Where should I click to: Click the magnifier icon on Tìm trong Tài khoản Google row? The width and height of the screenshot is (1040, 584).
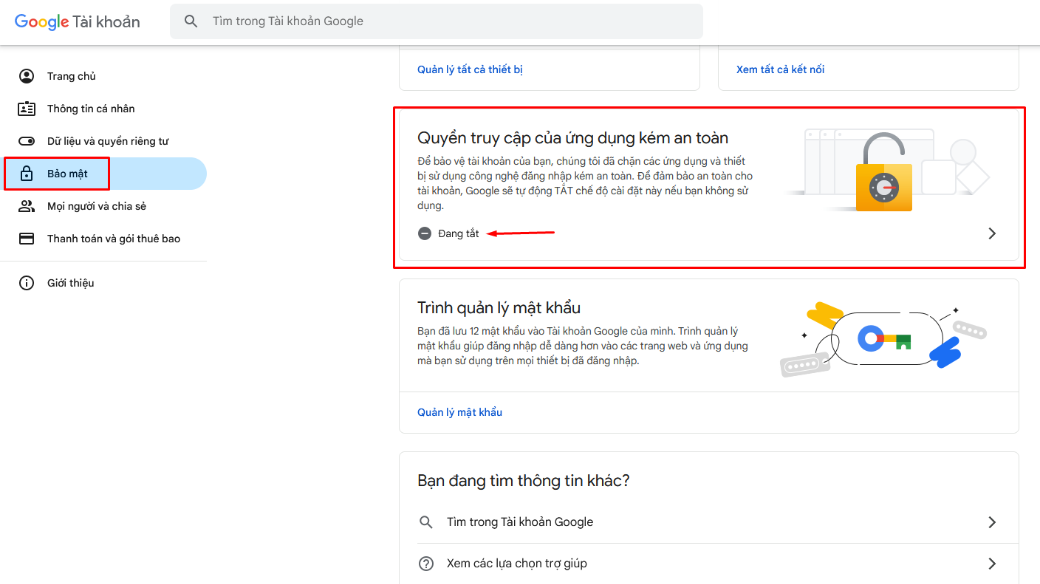pos(426,521)
